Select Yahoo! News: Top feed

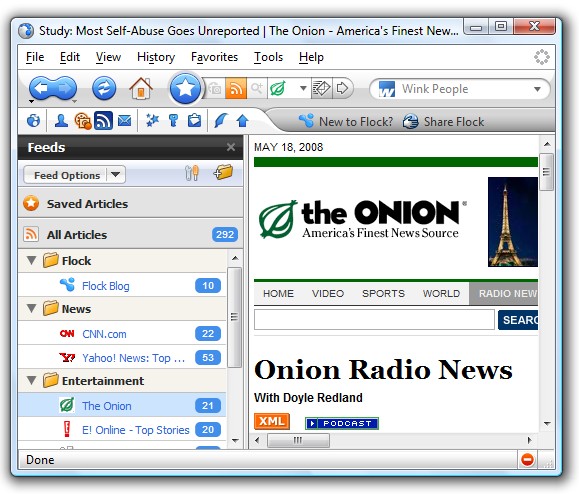coord(122,357)
